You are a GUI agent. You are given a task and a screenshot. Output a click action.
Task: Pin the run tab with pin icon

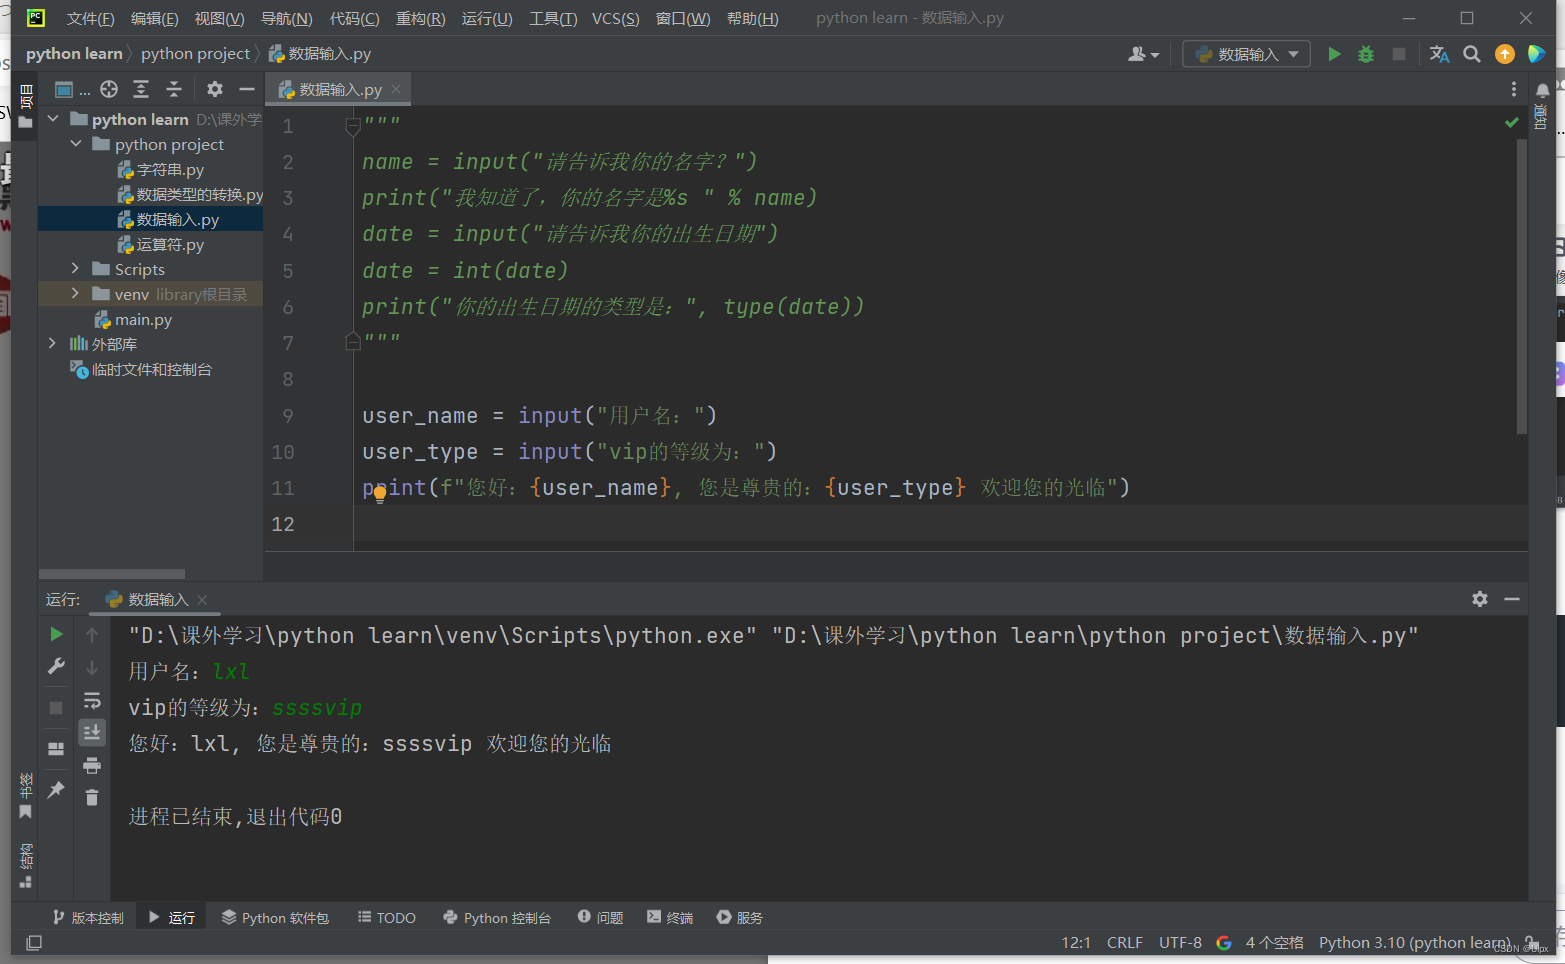(x=56, y=790)
